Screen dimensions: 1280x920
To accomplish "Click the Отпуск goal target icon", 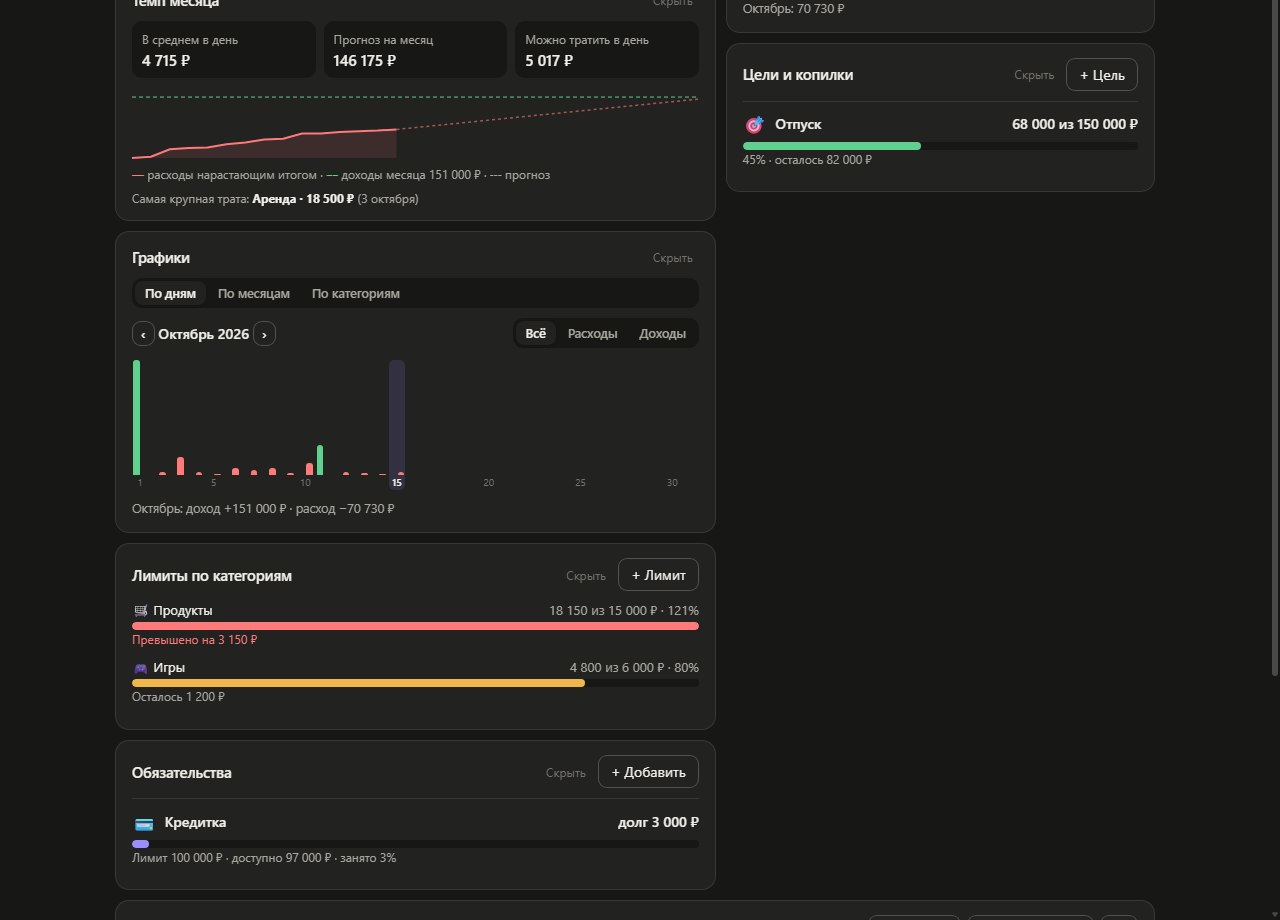I will (x=754, y=125).
